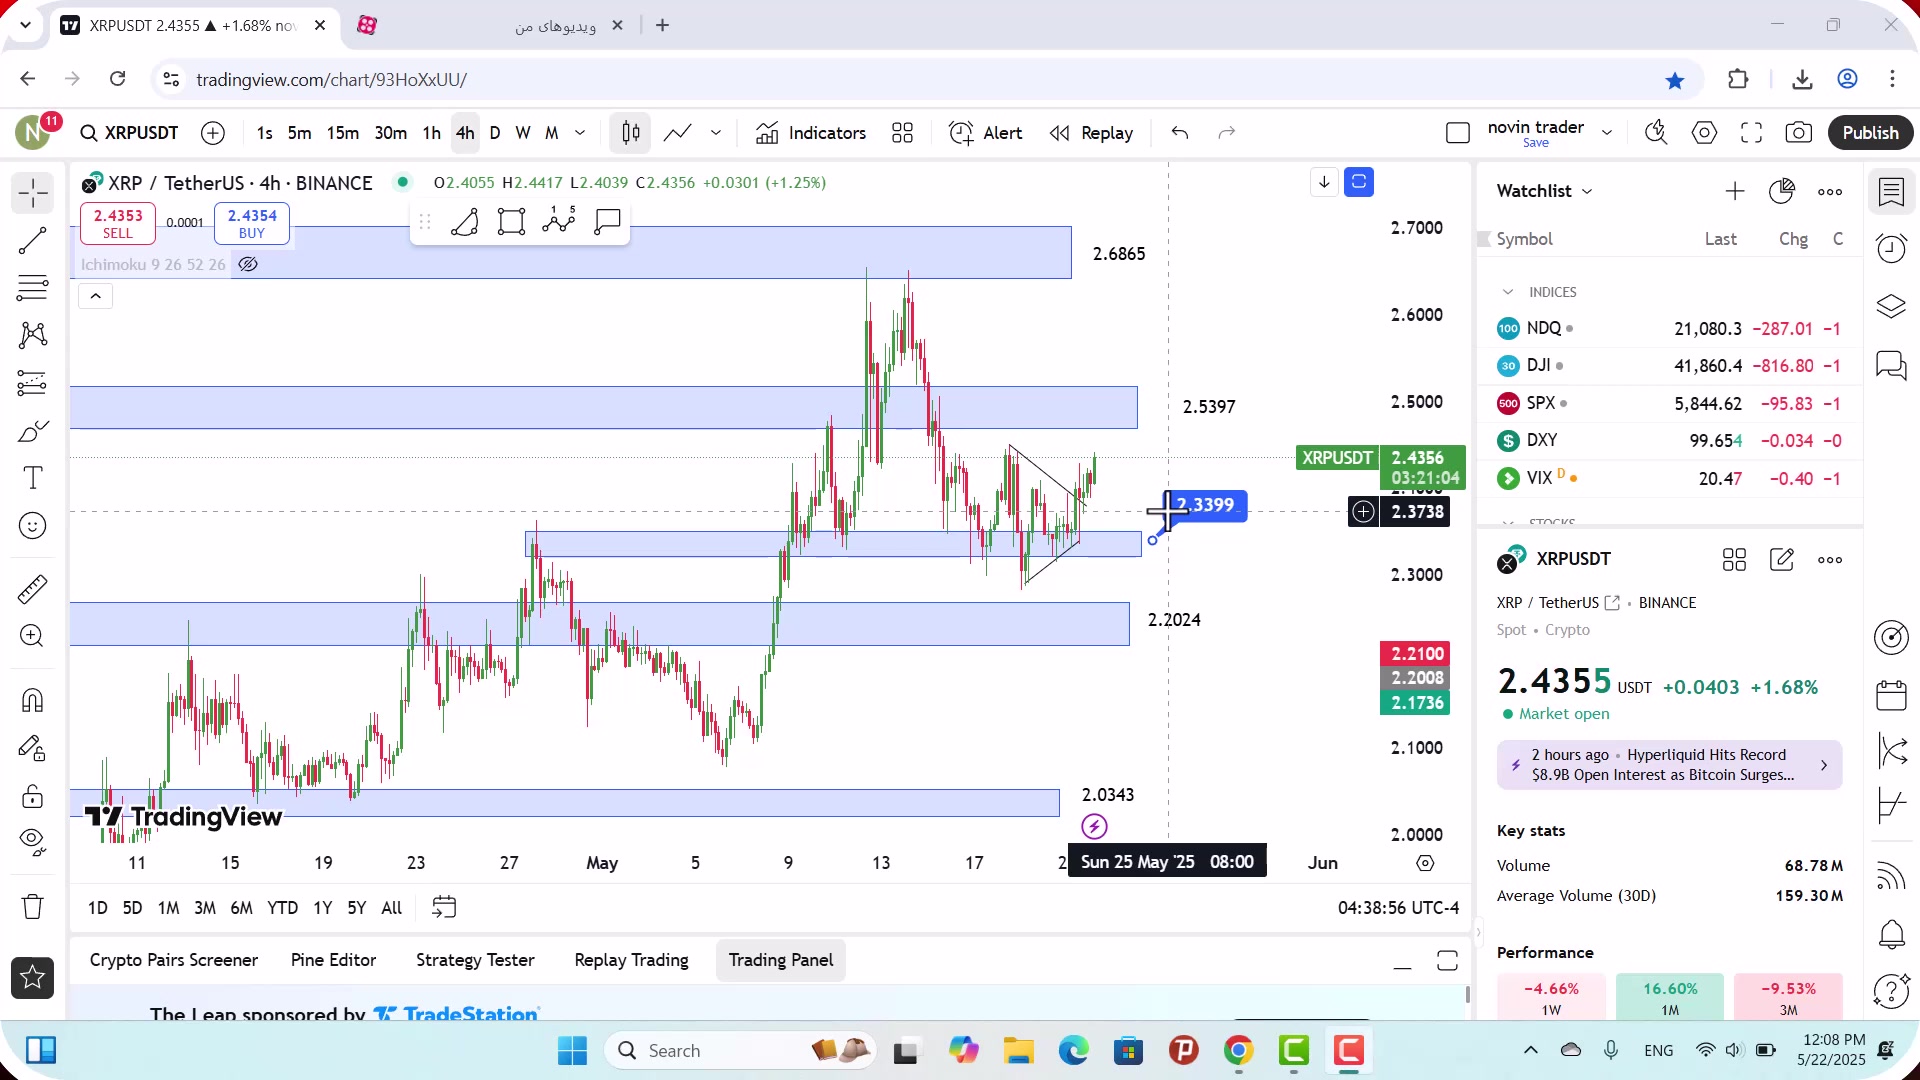Open the Indicators dialog
The image size is (1920, 1080).
tap(811, 133)
